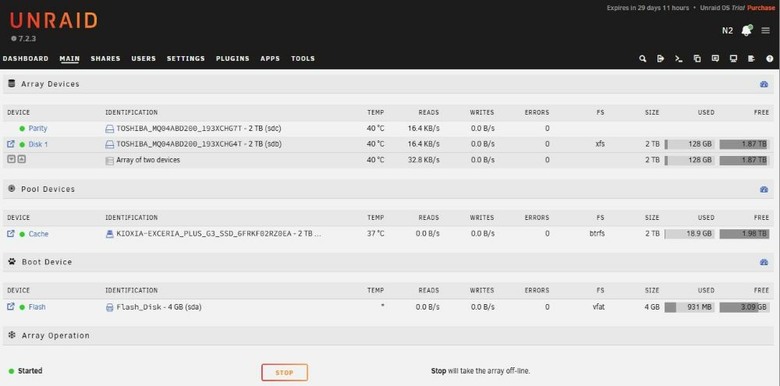Go to the Dashboard tab
Viewport: 780px width, 386px height.
(25, 59)
